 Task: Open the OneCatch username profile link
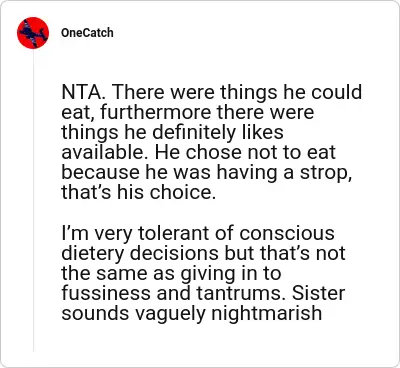tap(87, 33)
